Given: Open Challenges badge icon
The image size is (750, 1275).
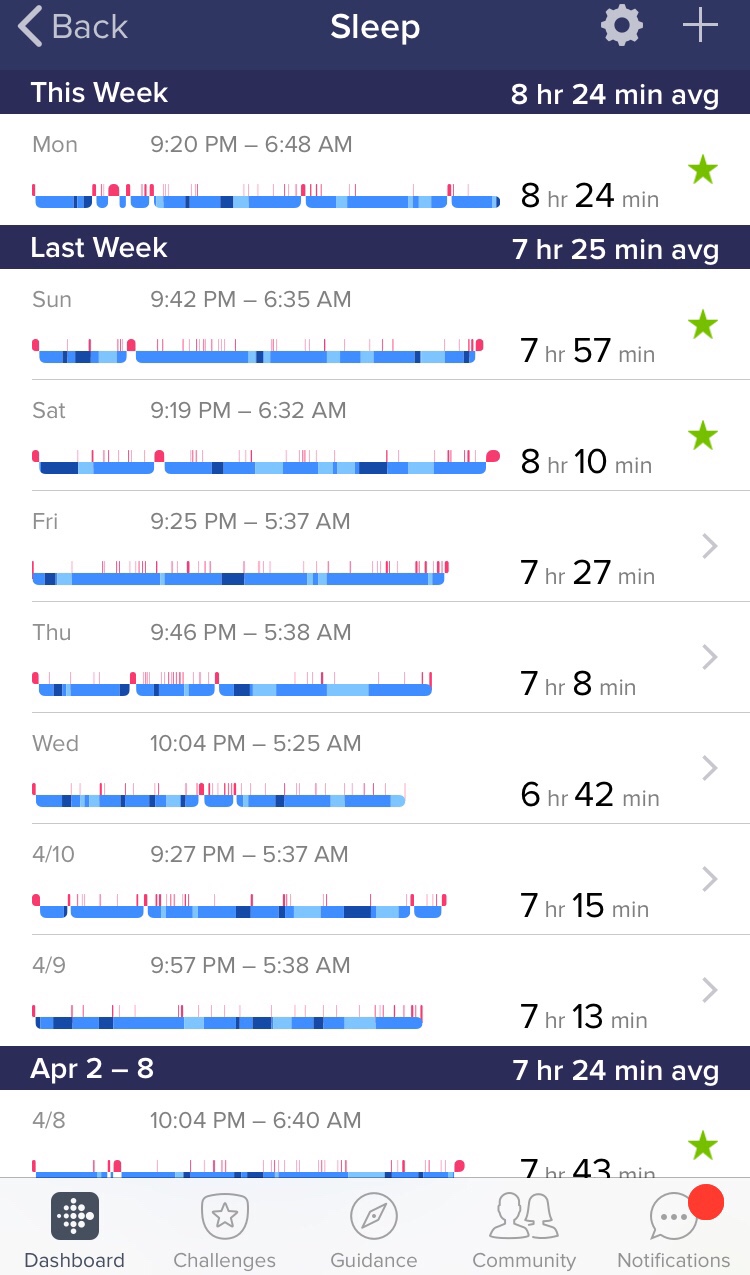Looking at the screenshot, I should (224, 1217).
